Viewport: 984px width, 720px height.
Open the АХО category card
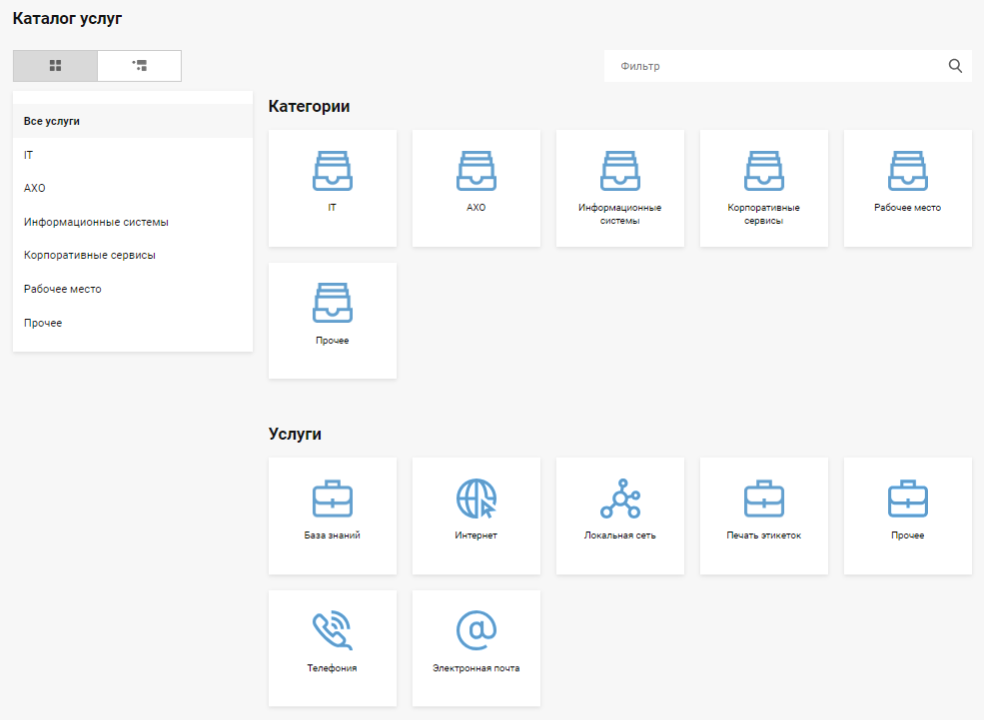tap(476, 188)
